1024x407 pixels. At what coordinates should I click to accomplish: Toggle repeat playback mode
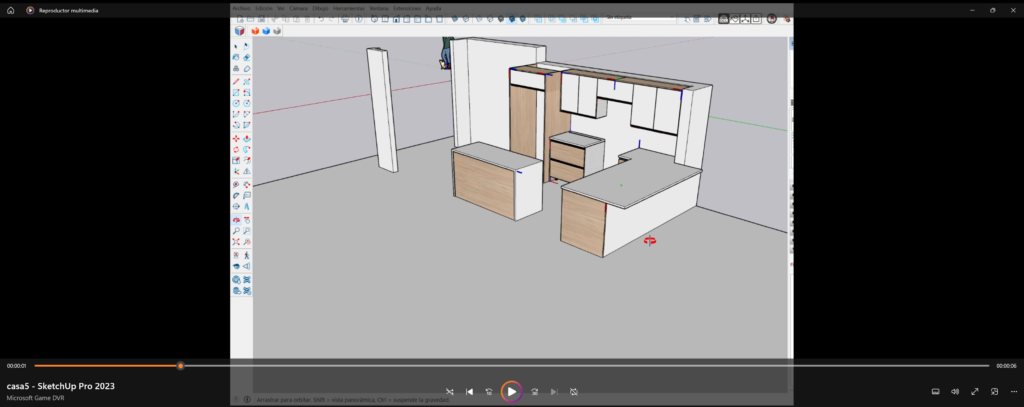(x=574, y=391)
